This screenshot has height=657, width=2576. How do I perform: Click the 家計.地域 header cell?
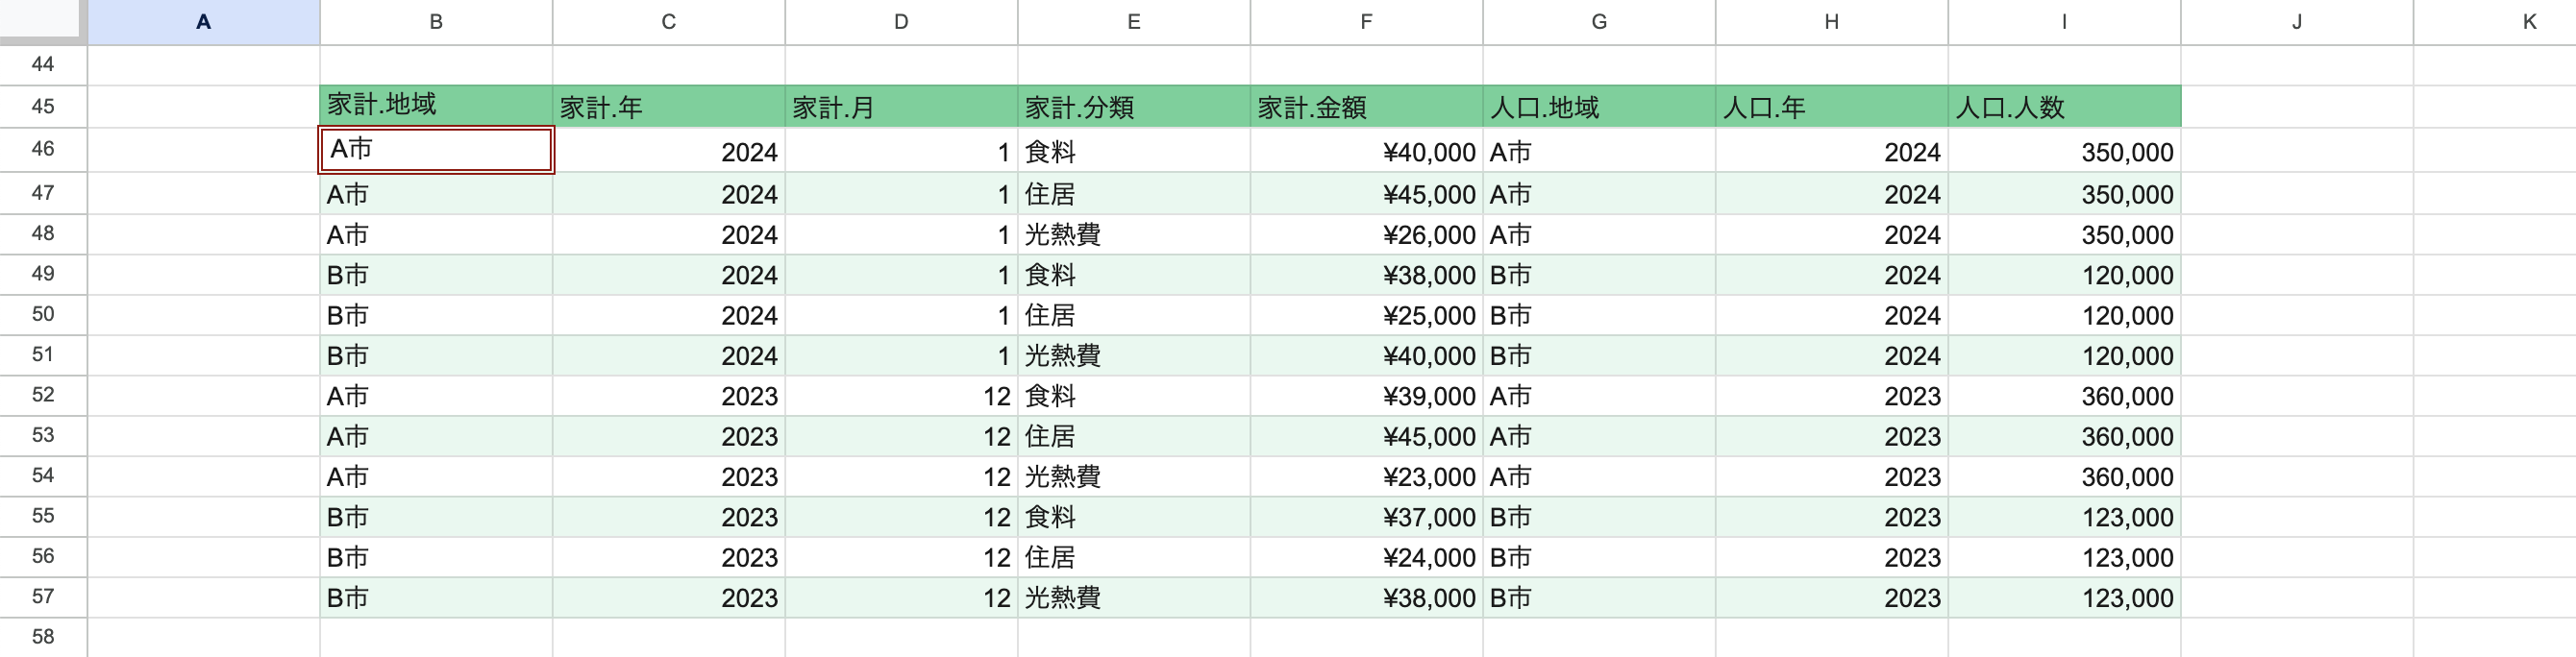tap(436, 106)
